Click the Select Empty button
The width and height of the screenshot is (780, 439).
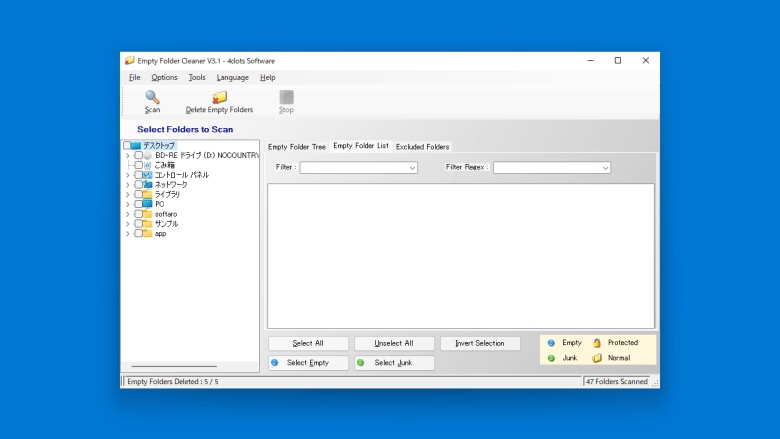(x=308, y=363)
